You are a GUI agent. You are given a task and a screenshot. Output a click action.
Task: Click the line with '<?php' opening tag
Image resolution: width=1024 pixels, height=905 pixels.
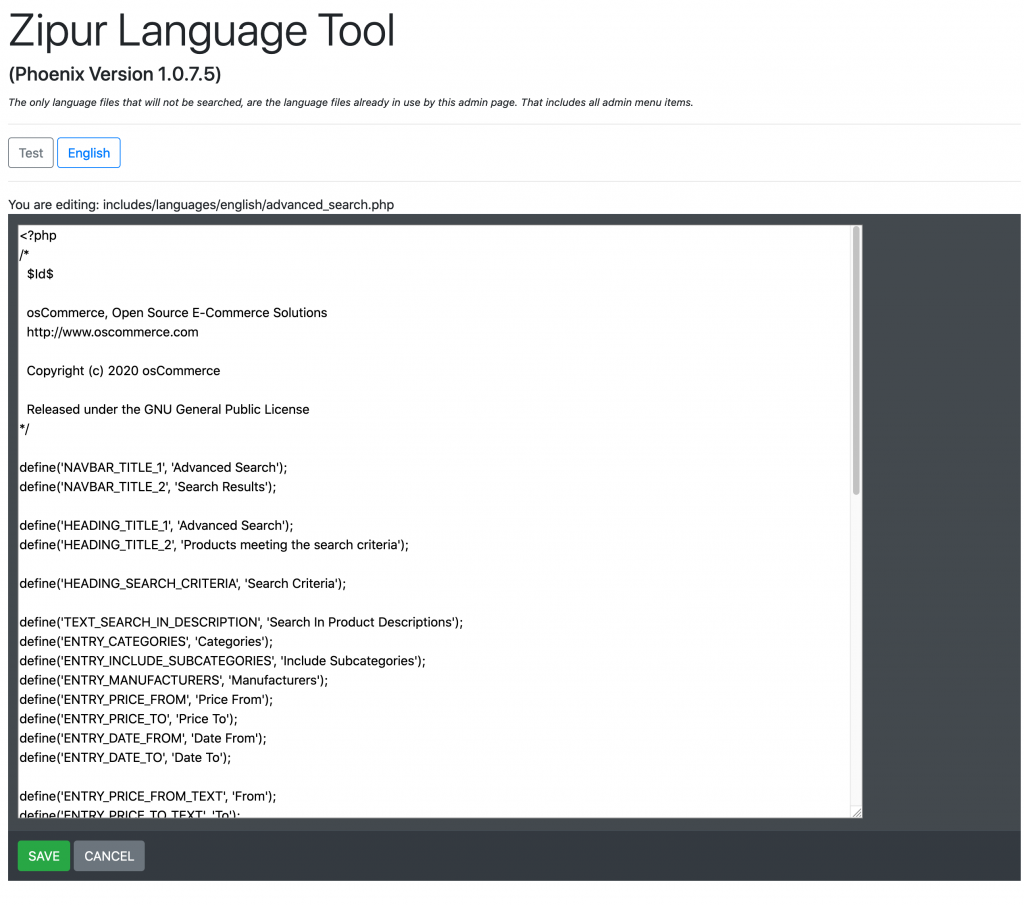click(x=38, y=236)
